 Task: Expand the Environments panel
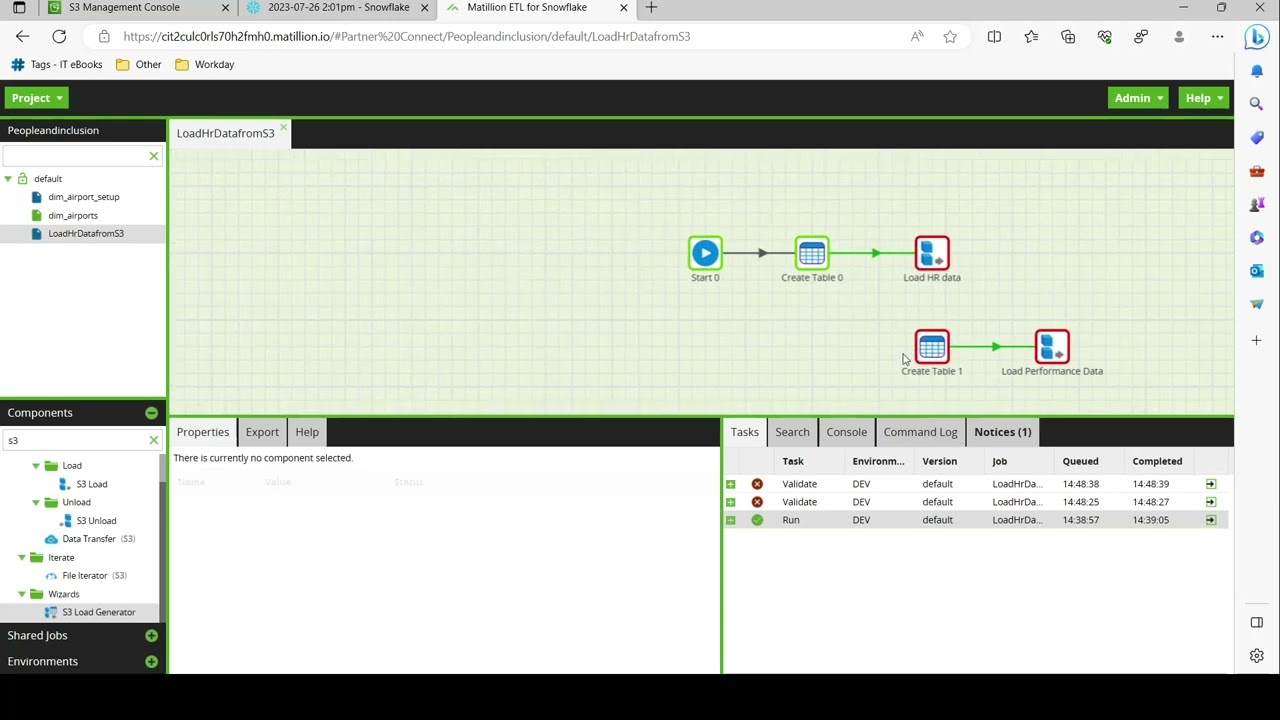[43, 662]
